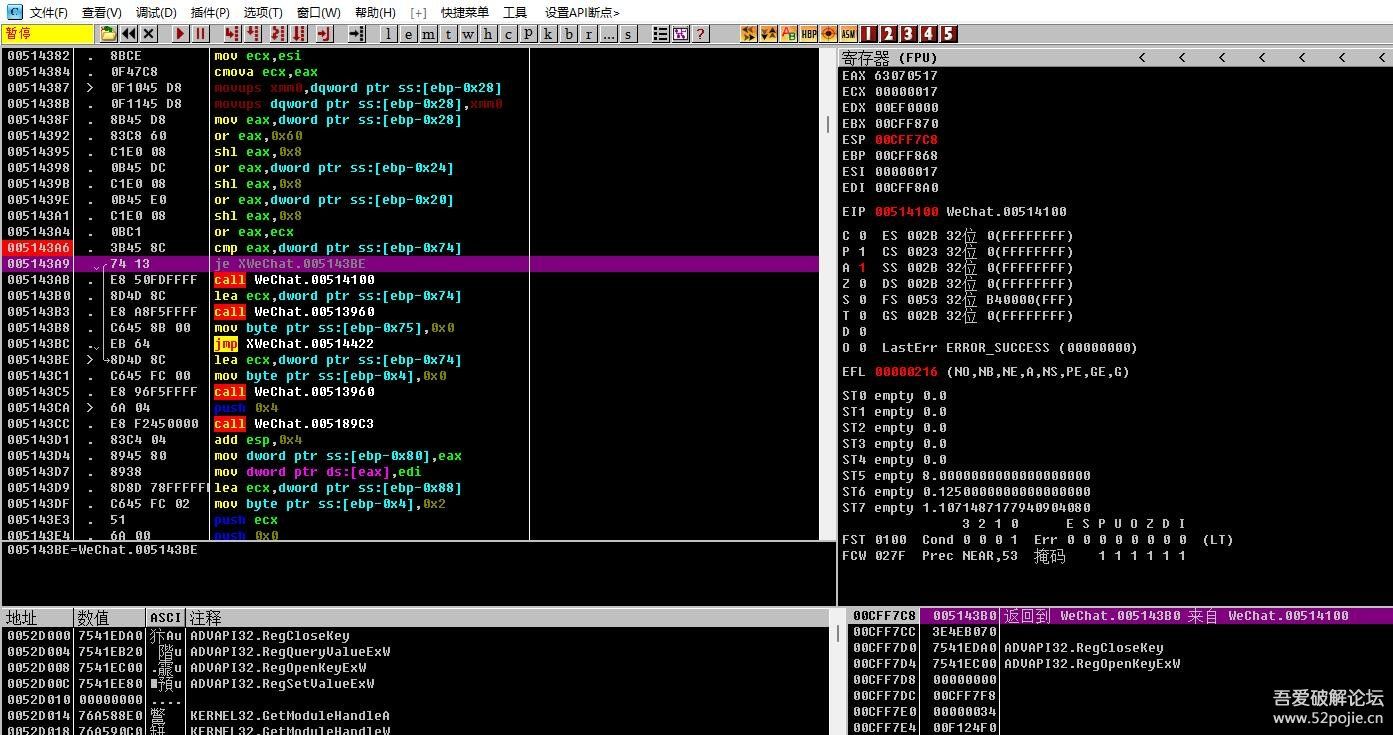The height and width of the screenshot is (735, 1393).
Task: Click the red Pause icon
Action: [200, 34]
